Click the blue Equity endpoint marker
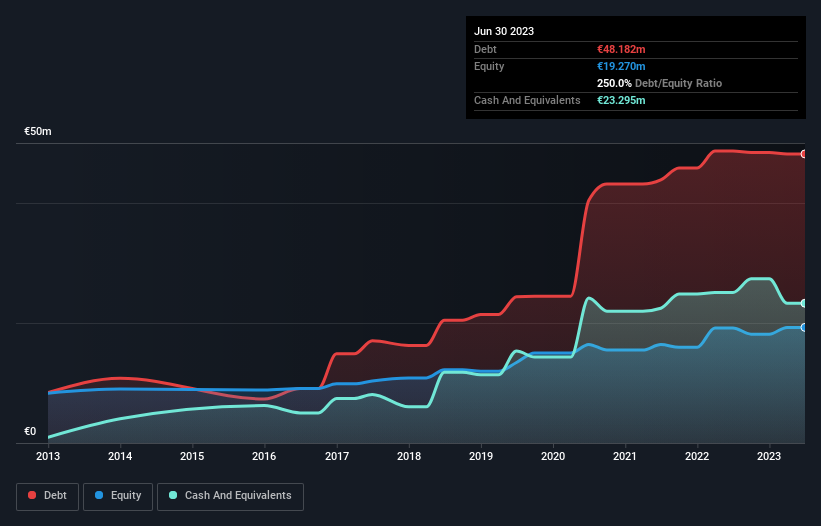This screenshot has width=821, height=526. [x=804, y=327]
